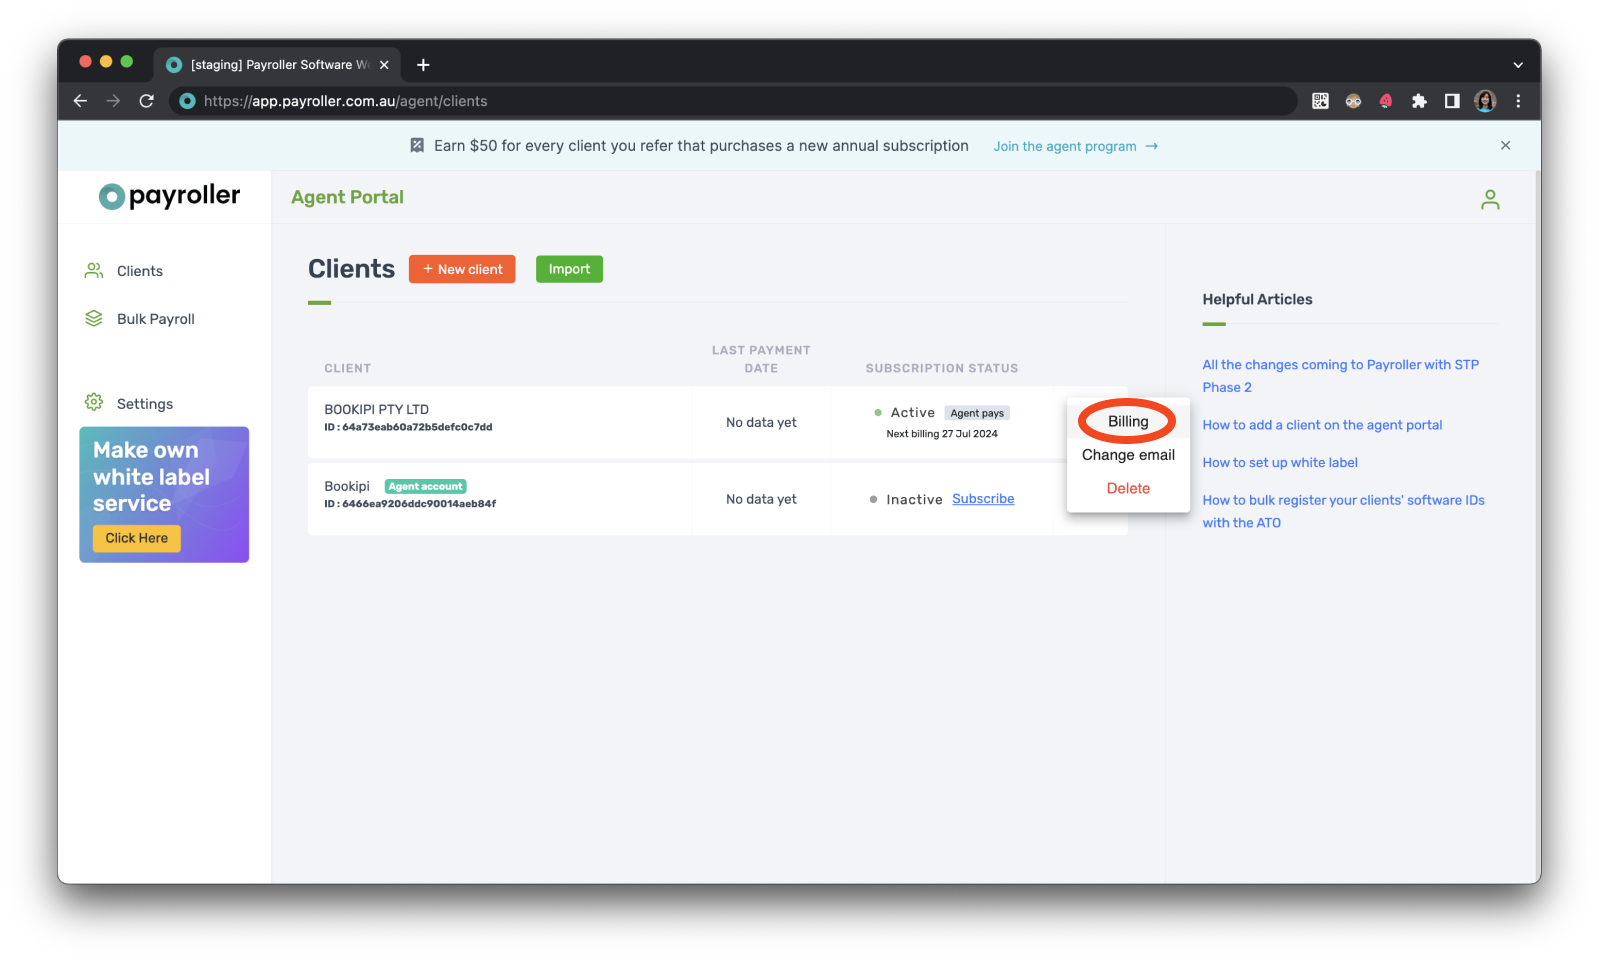The width and height of the screenshot is (1599, 960).
Task: Click the Next billing 27 Jul 2024 text
Action: tap(942, 434)
